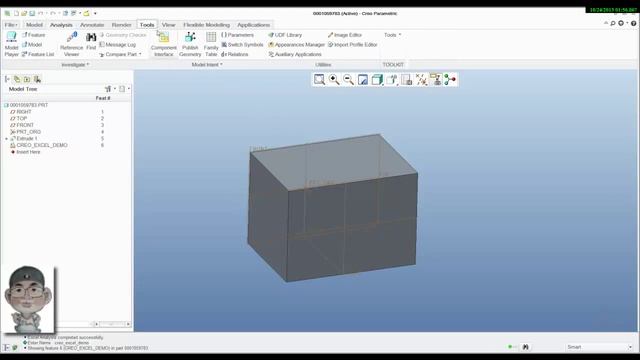Open Folder Browser navigator icon
Image resolution: width=640 pixels, height=360 pixels.
pyautogui.click(x=27, y=79)
